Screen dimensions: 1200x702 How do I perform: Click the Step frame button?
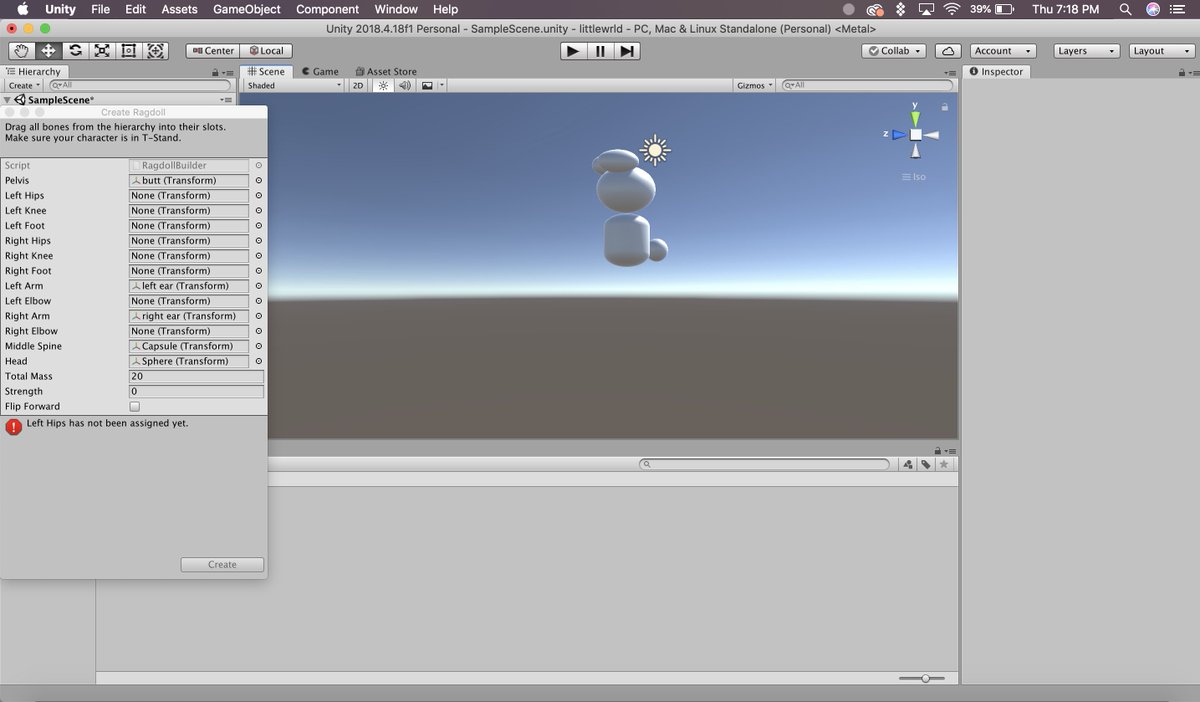[x=626, y=50]
